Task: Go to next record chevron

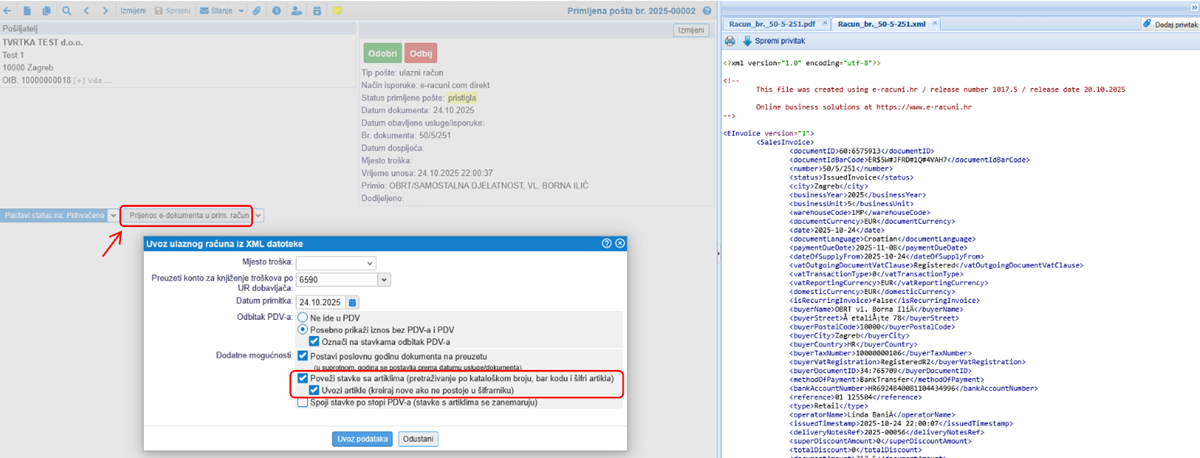Action: [107, 10]
